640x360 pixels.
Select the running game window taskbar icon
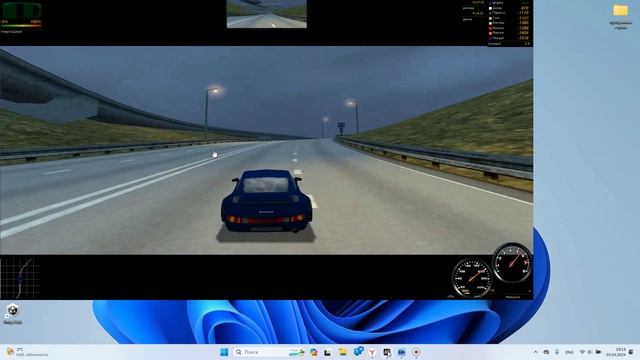click(387, 352)
